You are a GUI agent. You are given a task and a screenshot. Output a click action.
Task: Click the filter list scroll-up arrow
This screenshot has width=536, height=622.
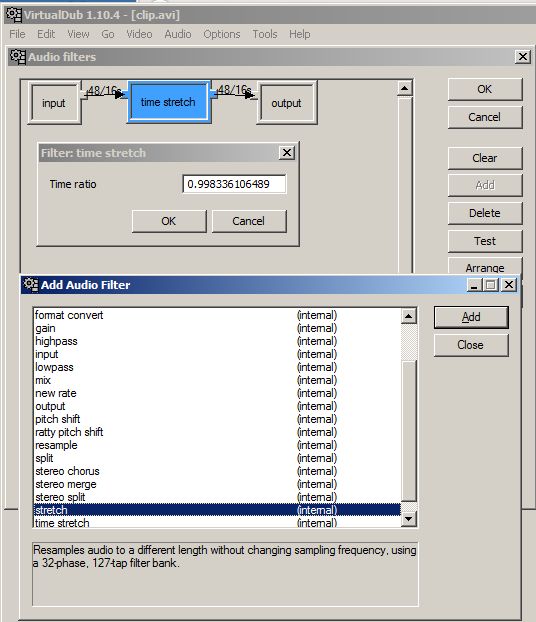(x=409, y=316)
